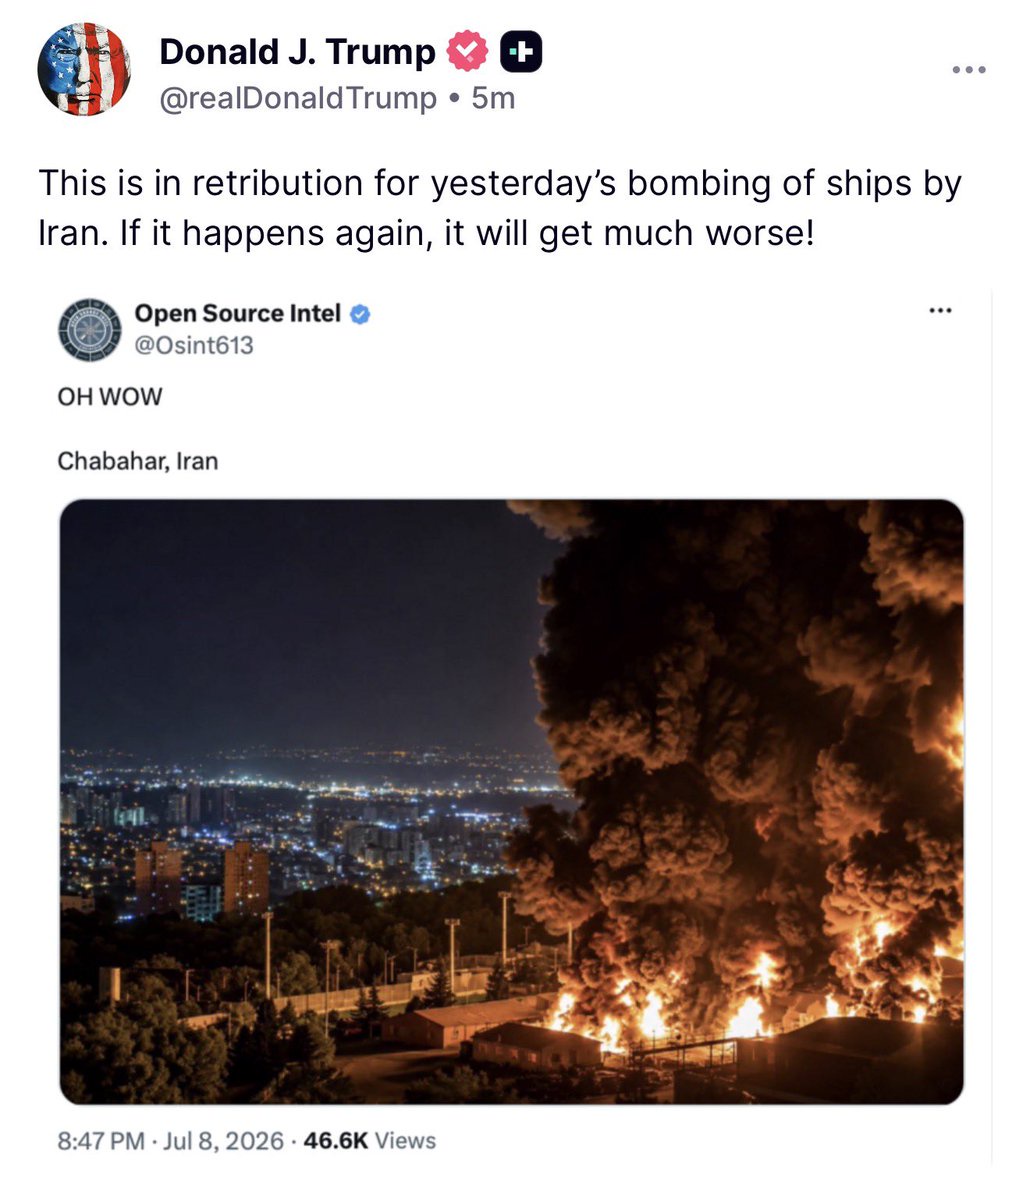1030x1200 pixels.
Task: Click the 8:47 PM time stamp
Action: [x=102, y=1140]
